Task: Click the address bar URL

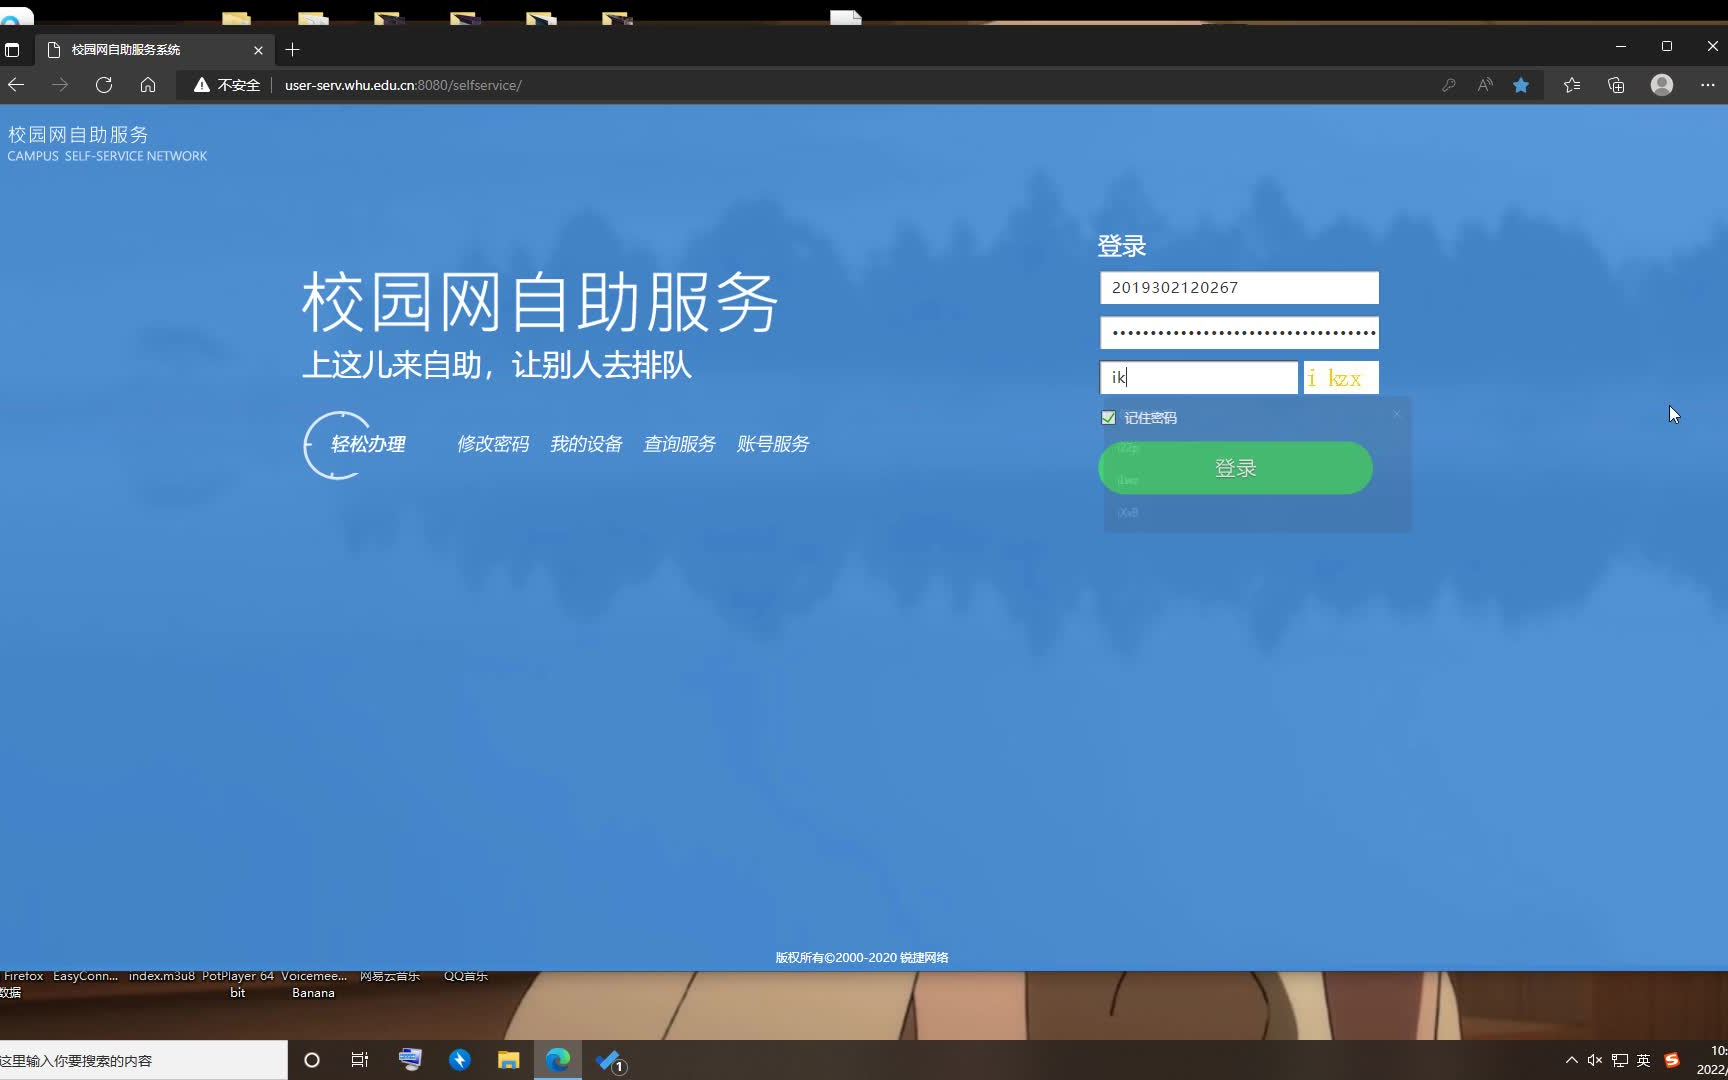Action: click(403, 85)
